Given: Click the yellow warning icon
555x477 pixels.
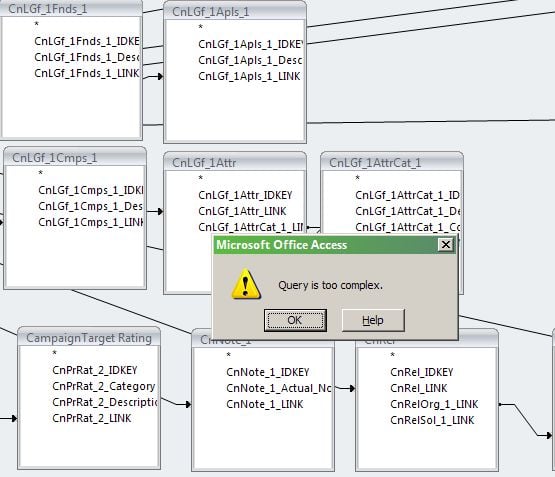Looking at the screenshot, I should click(x=246, y=285).
